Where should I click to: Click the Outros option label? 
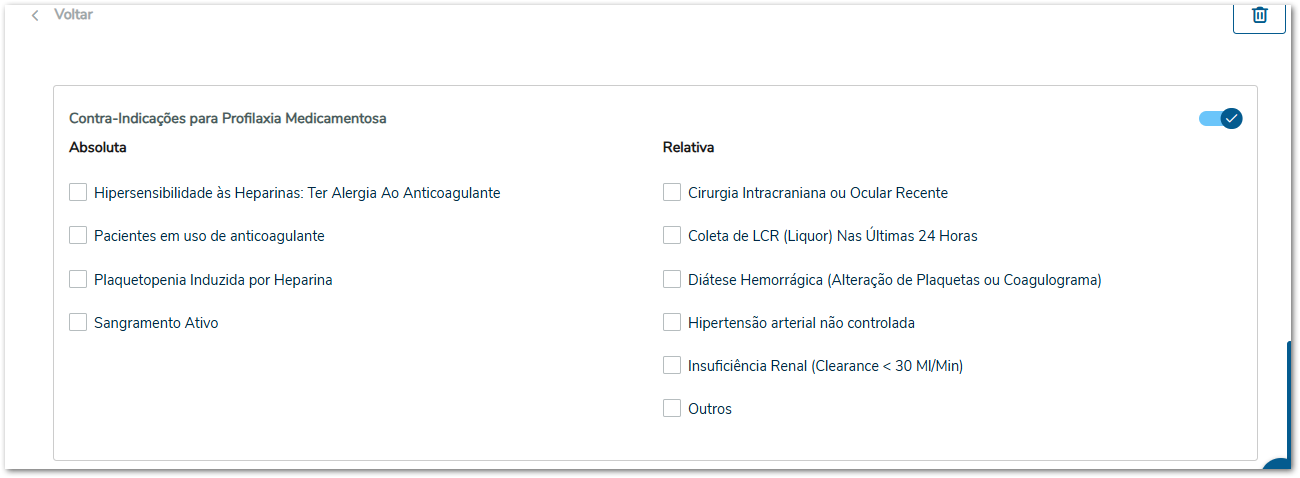(710, 409)
